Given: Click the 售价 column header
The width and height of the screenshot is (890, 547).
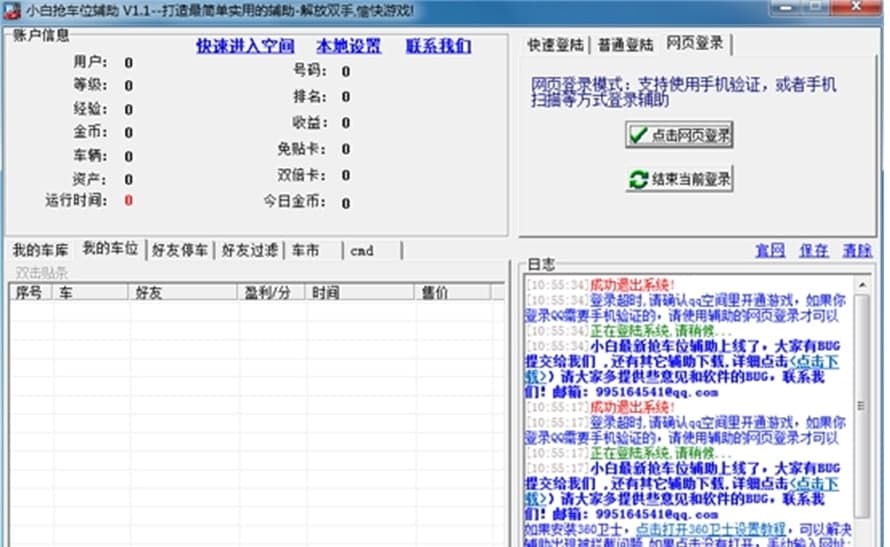Looking at the screenshot, I should point(452,292).
